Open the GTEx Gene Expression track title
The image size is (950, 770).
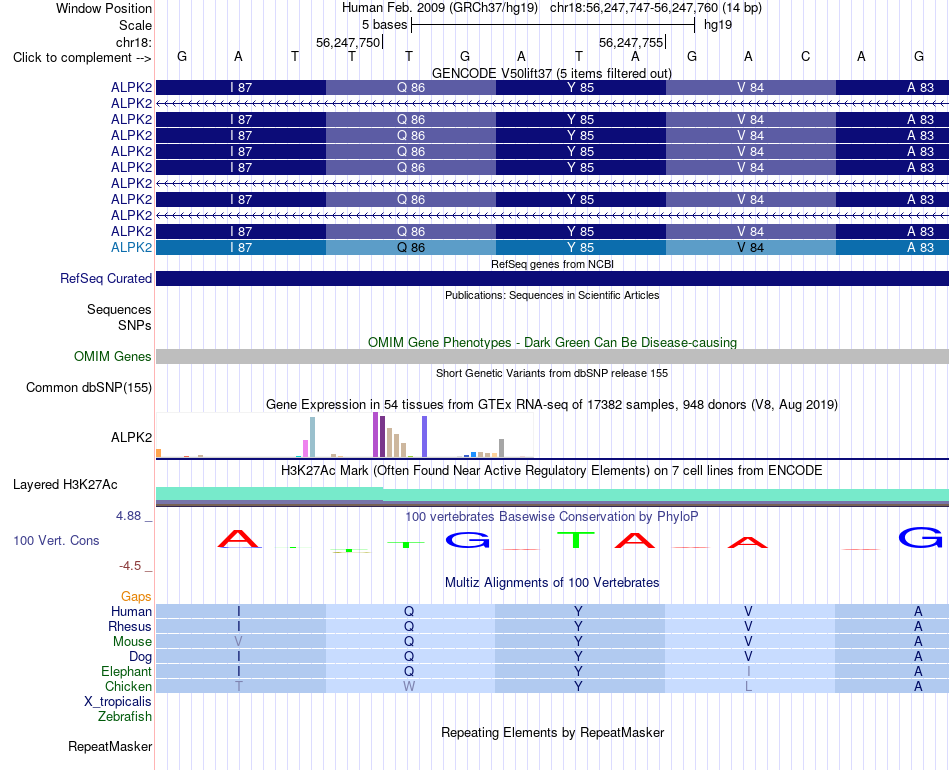point(552,405)
